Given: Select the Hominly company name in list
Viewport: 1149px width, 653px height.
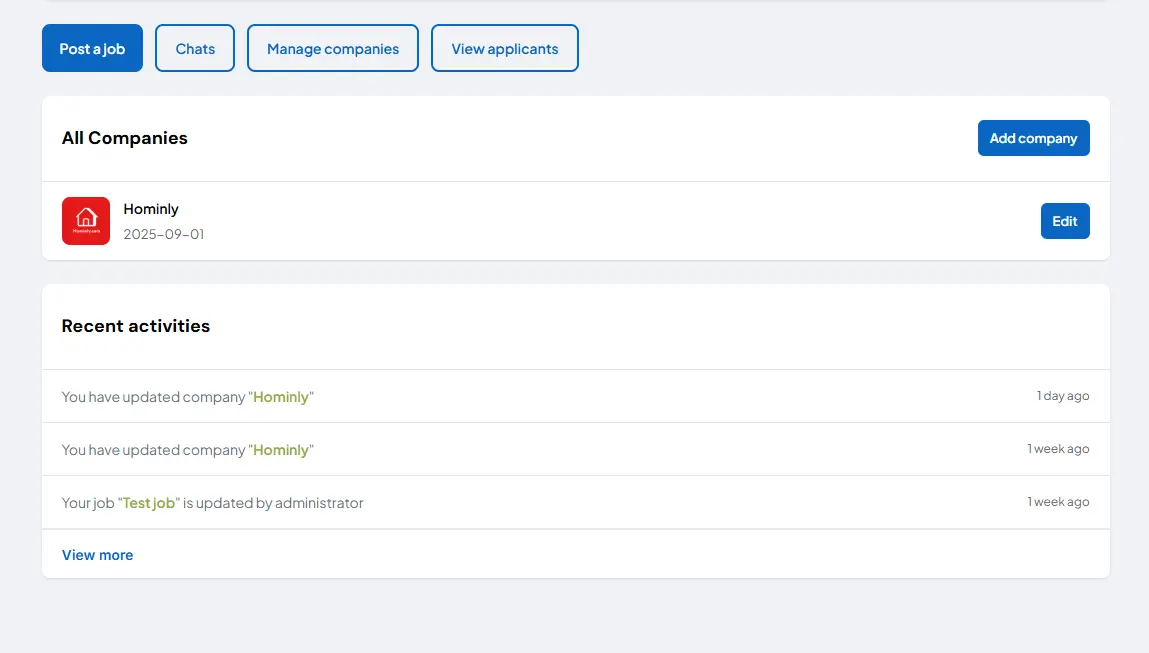Looking at the screenshot, I should click(151, 209).
